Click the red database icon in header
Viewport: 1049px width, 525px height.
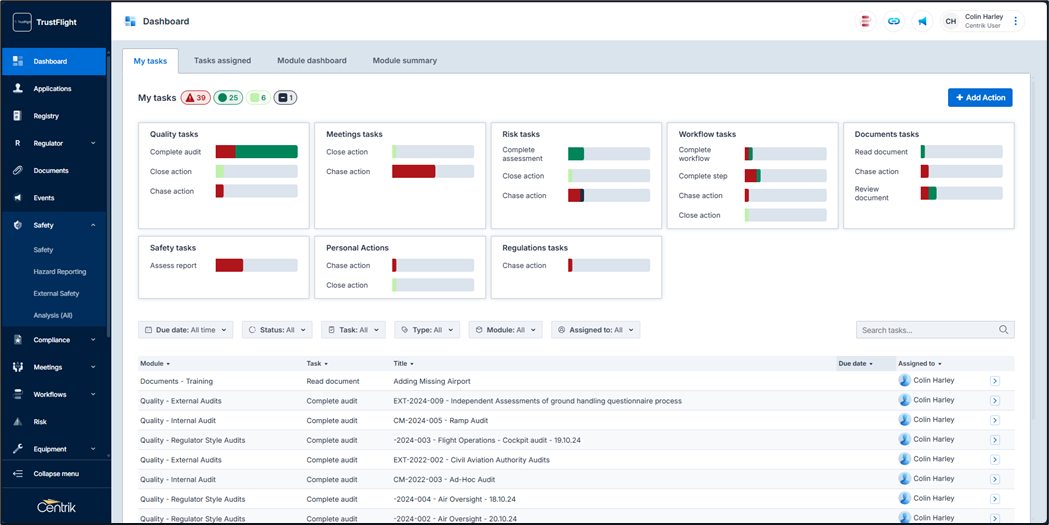[x=866, y=21]
